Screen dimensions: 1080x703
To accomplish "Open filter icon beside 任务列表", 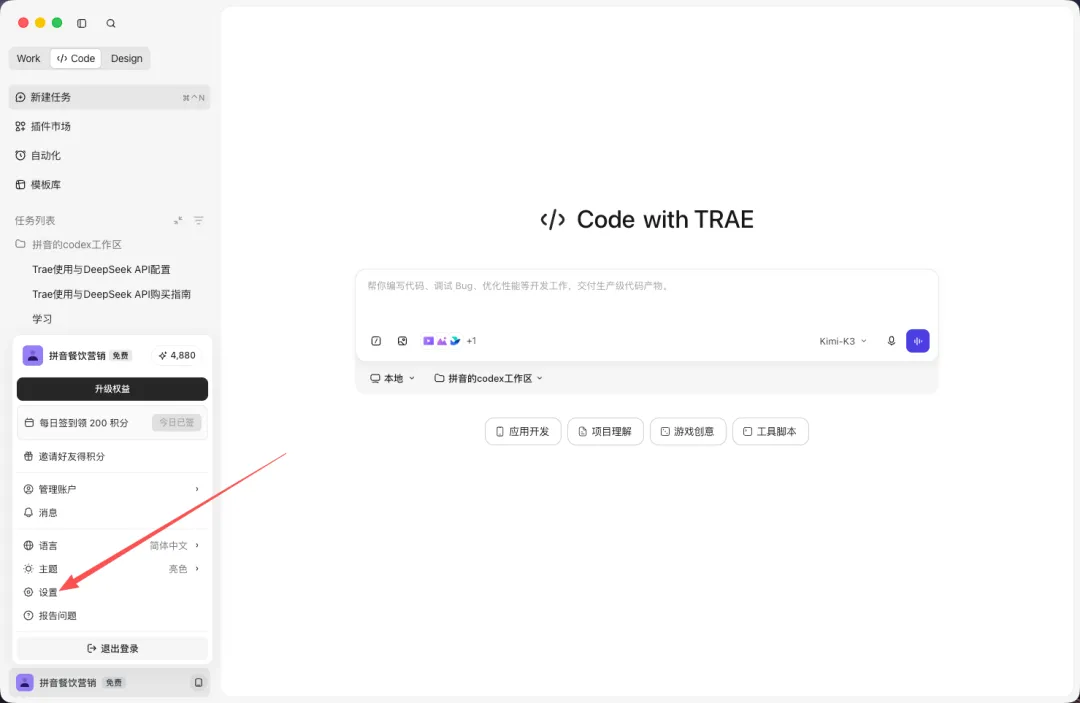I will point(198,220).
